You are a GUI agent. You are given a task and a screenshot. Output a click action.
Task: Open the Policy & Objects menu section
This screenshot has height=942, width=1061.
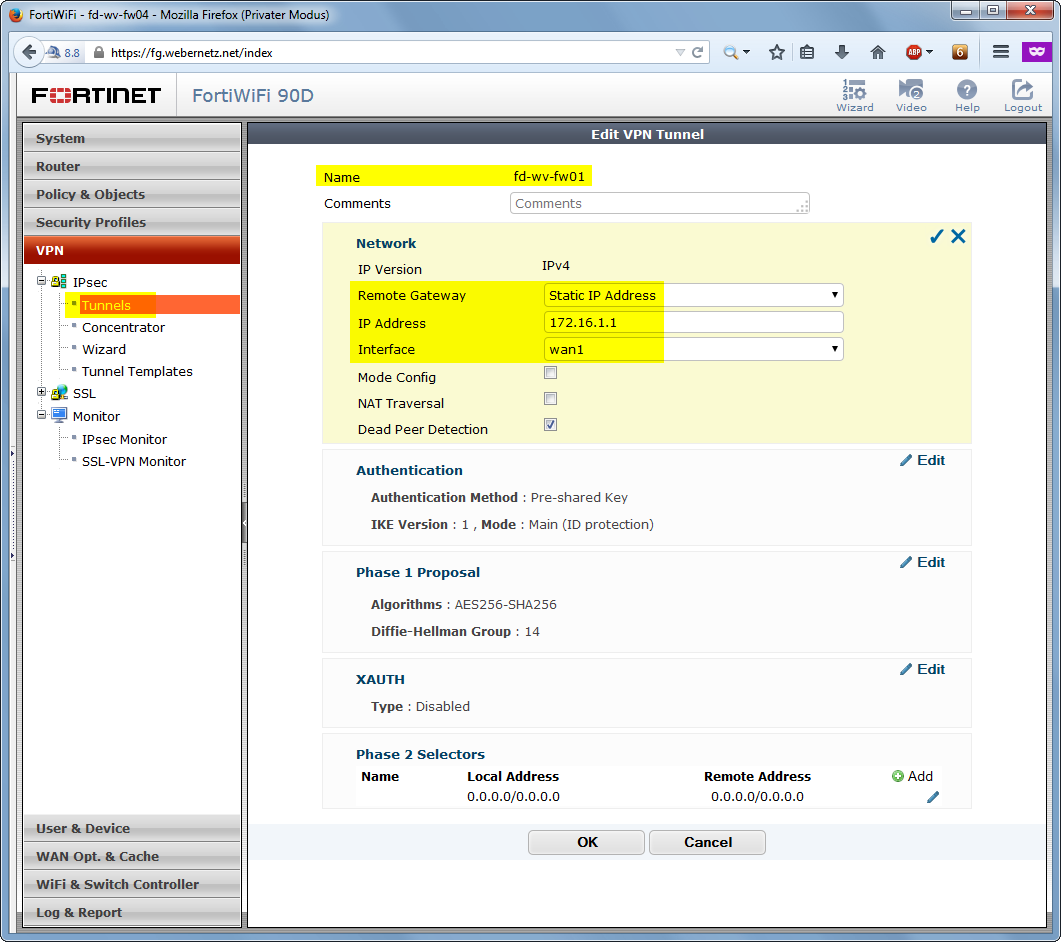[132, 194]
